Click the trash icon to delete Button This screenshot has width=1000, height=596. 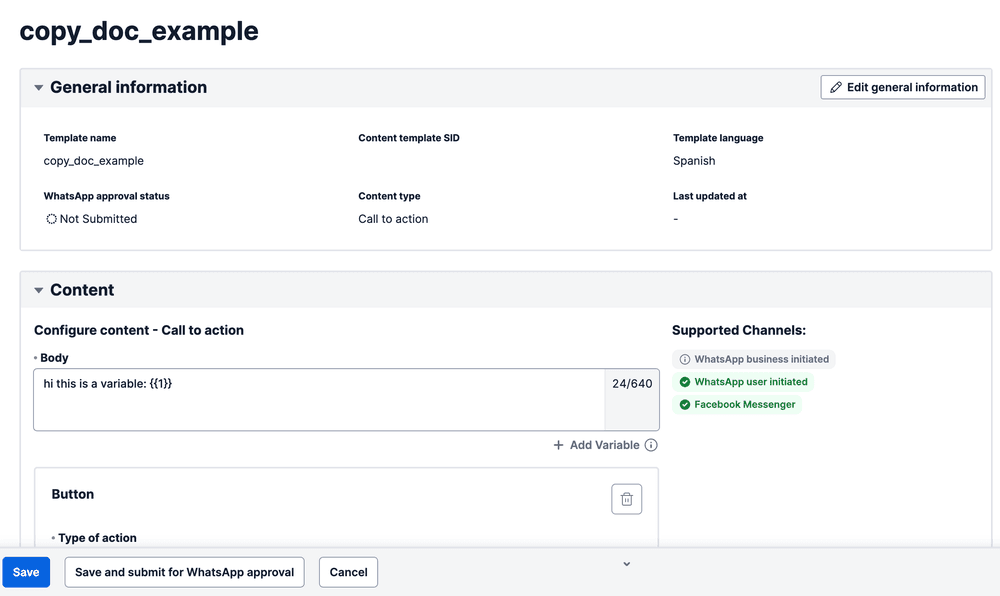[x=626, y=499]
